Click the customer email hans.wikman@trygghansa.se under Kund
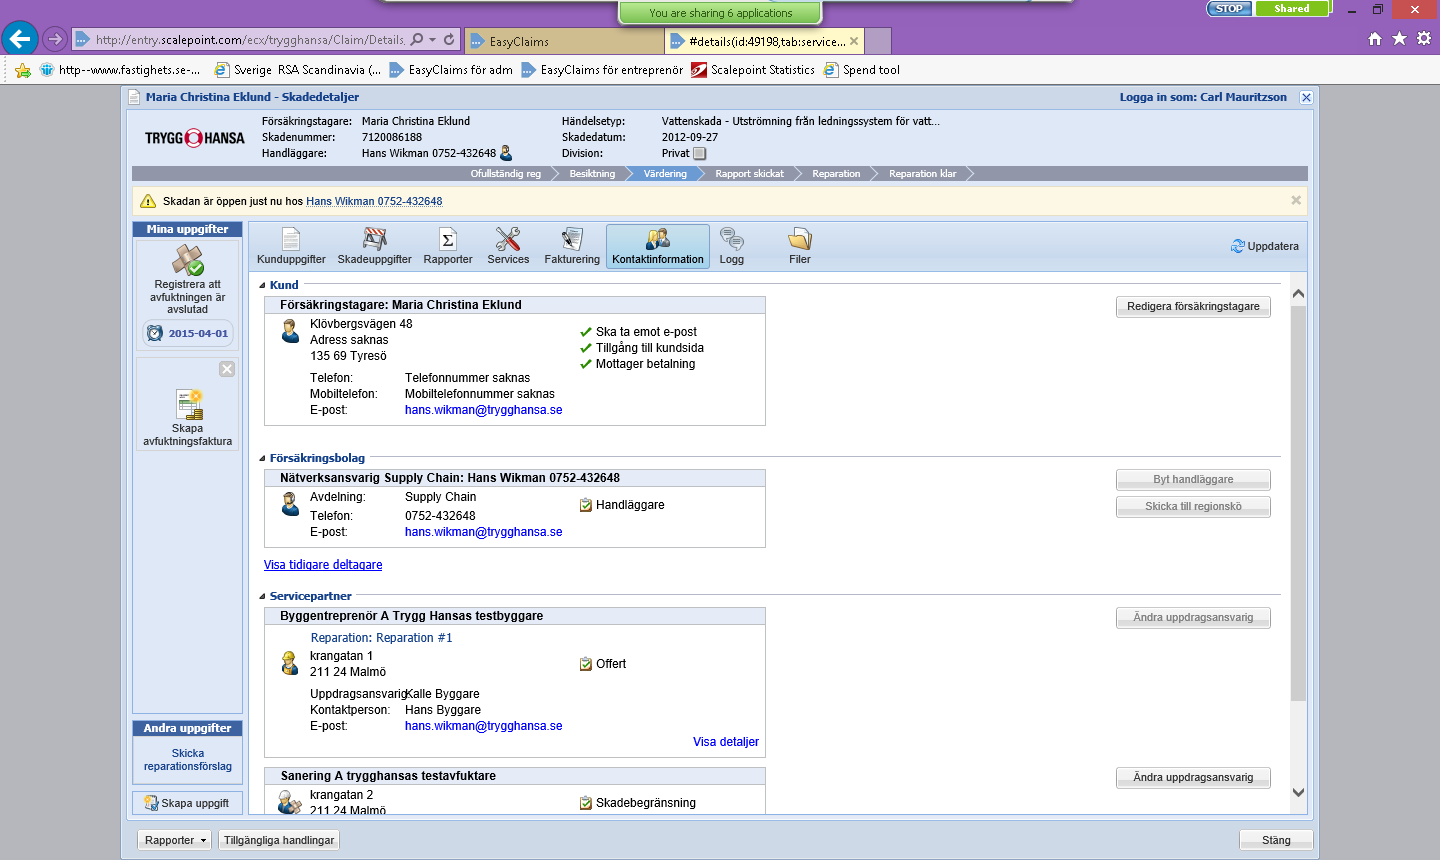This screenshot has width=1440, height=860. (x=483, y=410)
